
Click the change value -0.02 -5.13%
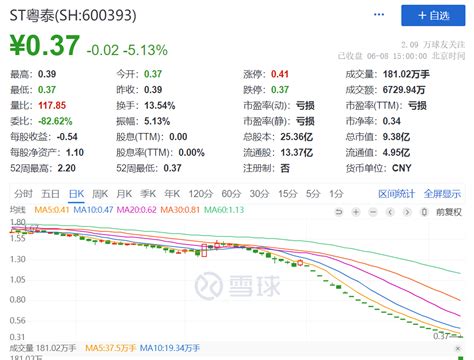click(x=127, y=50)
